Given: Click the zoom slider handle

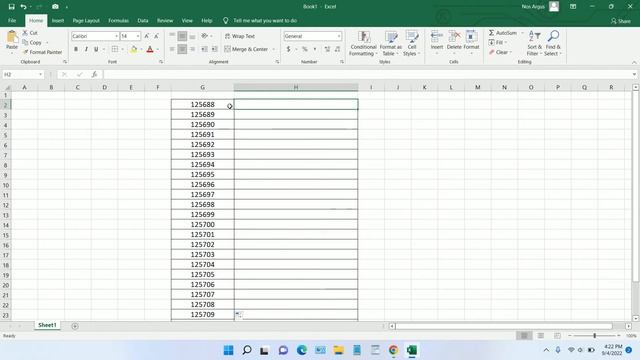Looking at the screenshot, I should pos(595,336).
